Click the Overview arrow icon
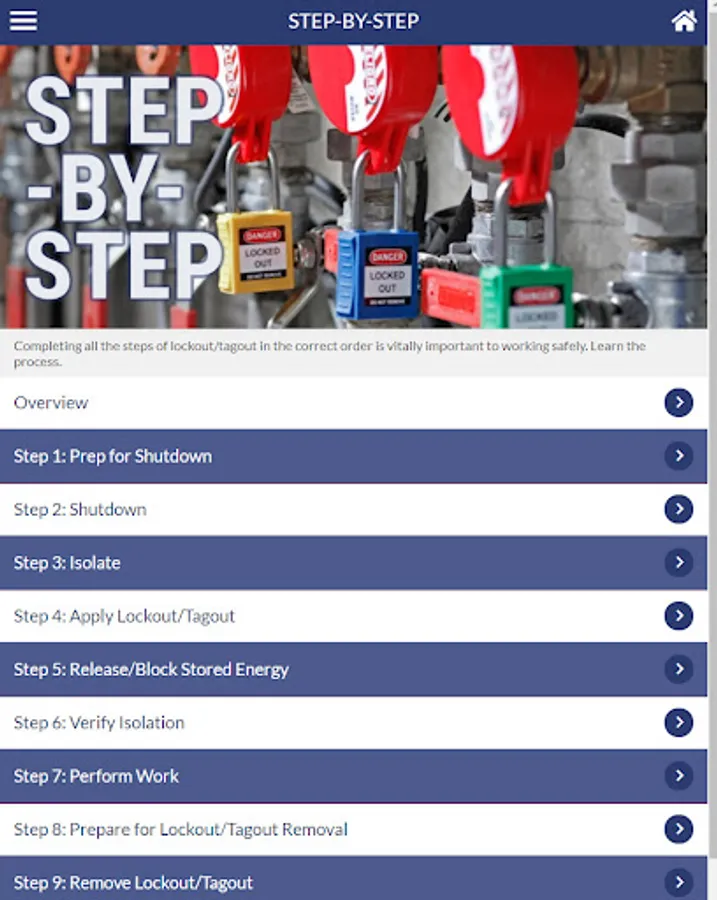The width and height of the screenshot is (717, 900). click(679, 402)
